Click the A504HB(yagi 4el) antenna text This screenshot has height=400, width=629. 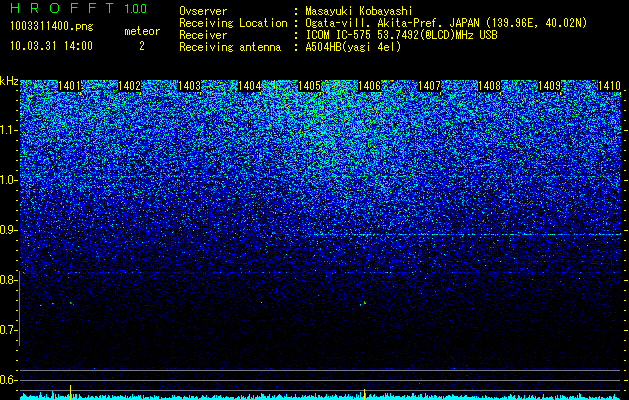tap(353, 47)
